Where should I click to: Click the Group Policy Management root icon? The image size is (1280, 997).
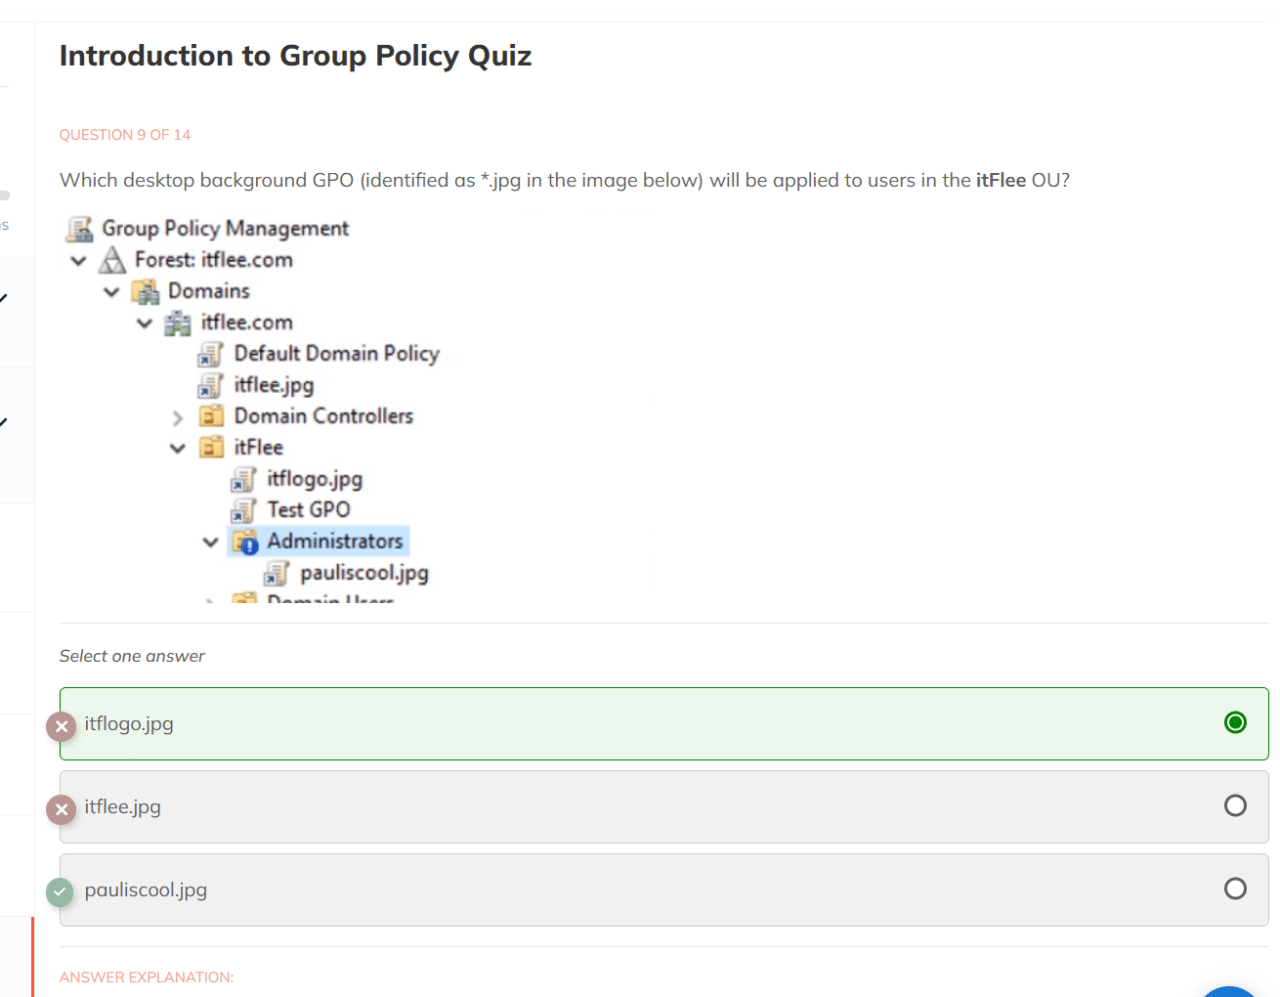[x=80, y=229]
